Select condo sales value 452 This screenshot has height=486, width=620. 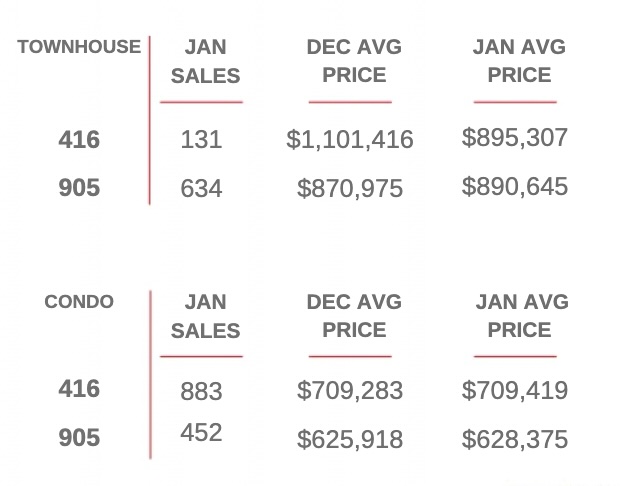click(x=201, y=432)
